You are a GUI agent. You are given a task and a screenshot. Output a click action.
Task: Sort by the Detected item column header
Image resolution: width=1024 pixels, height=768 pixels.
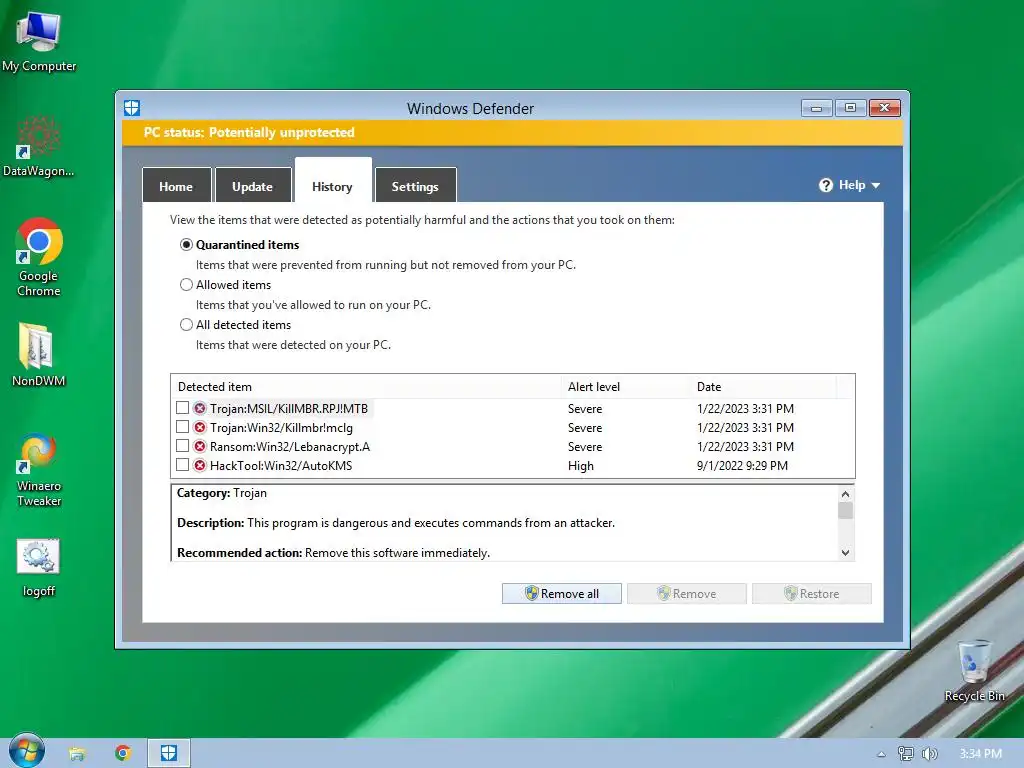pyautogui.click(x=366, y=387)
